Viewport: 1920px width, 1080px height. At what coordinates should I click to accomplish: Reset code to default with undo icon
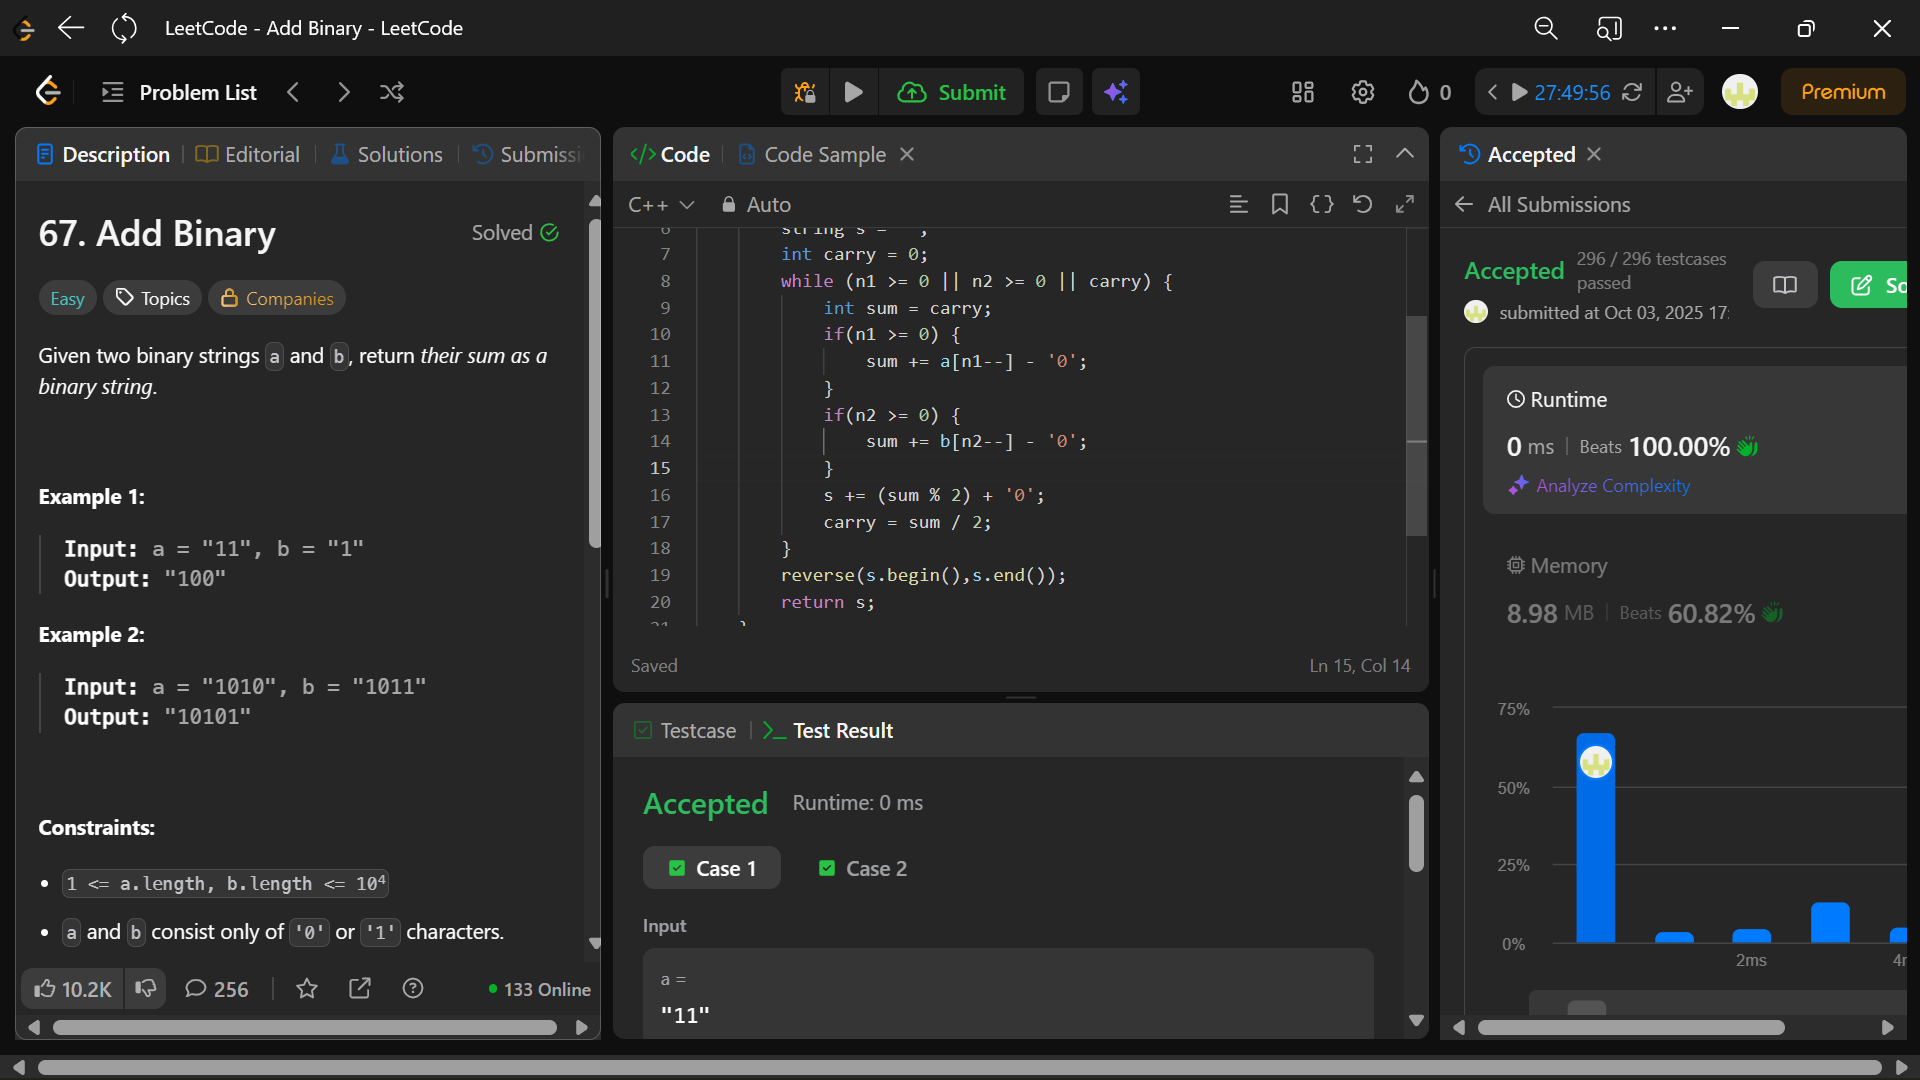[1362, 204]
